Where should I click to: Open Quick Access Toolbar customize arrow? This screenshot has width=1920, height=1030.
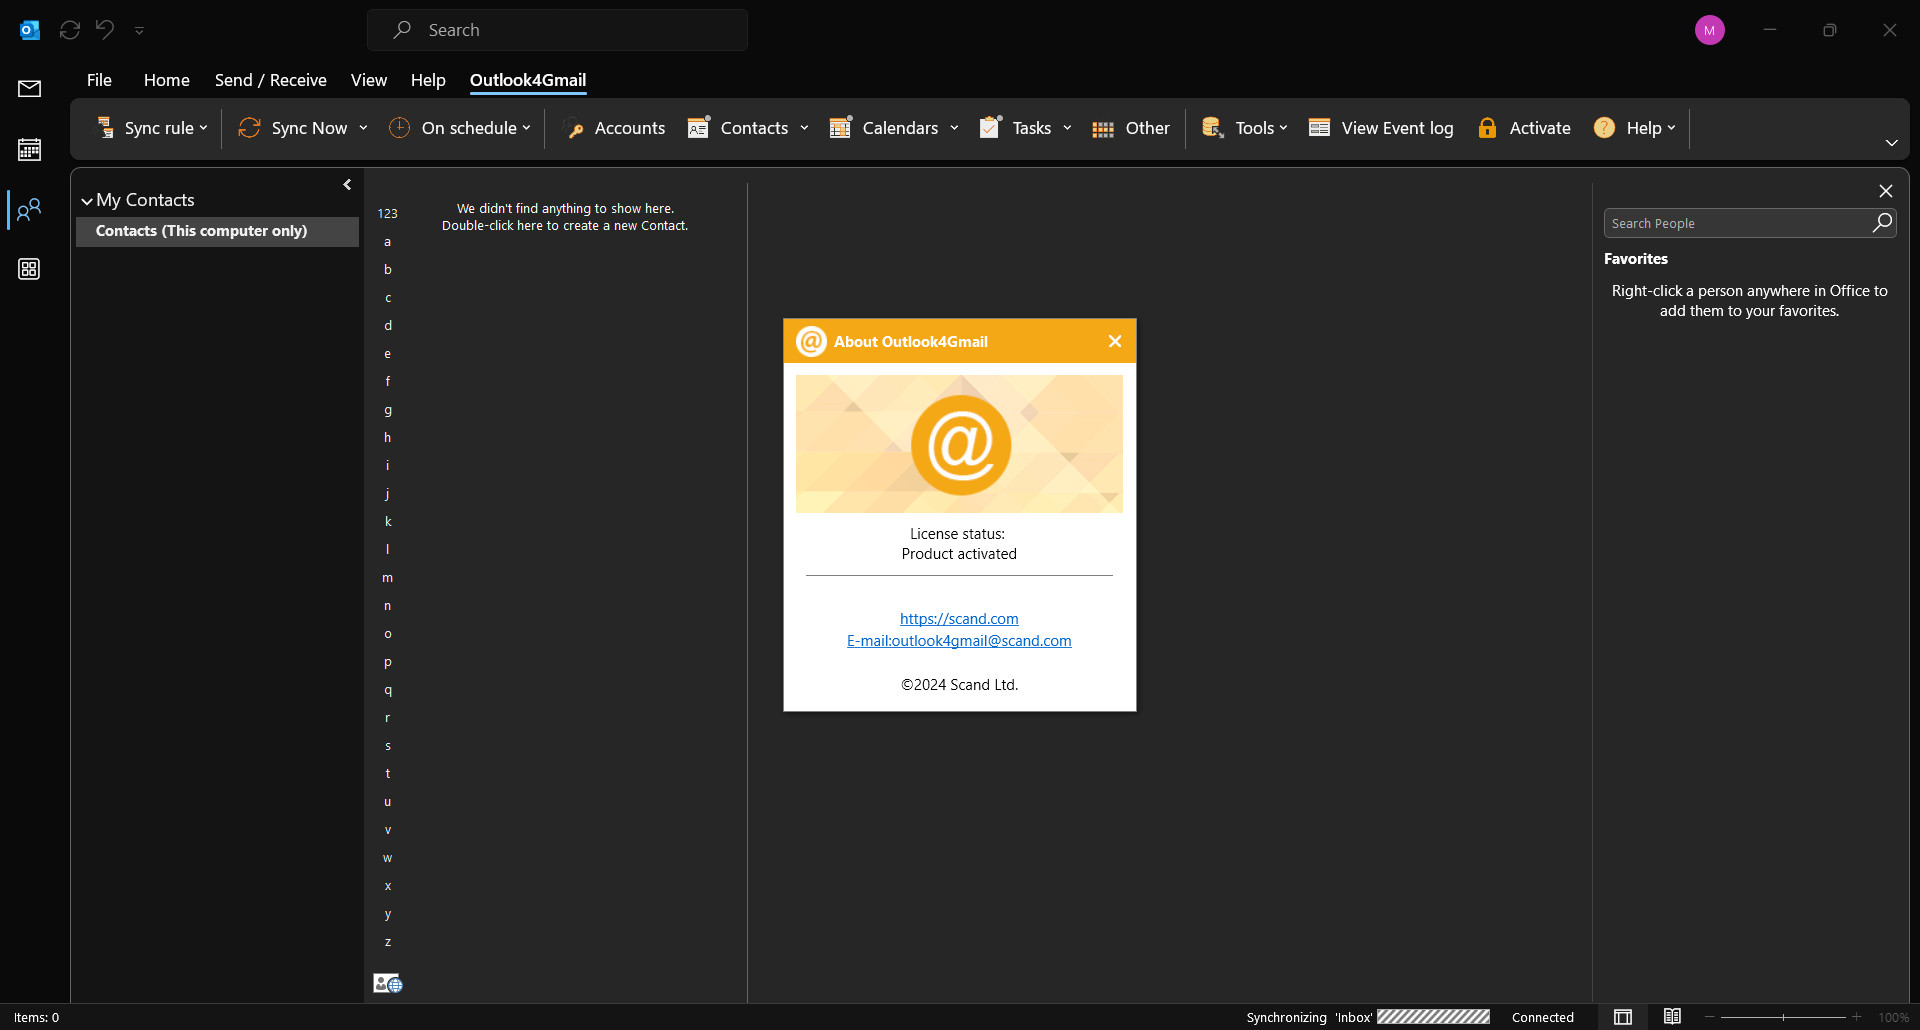point(139,30)
